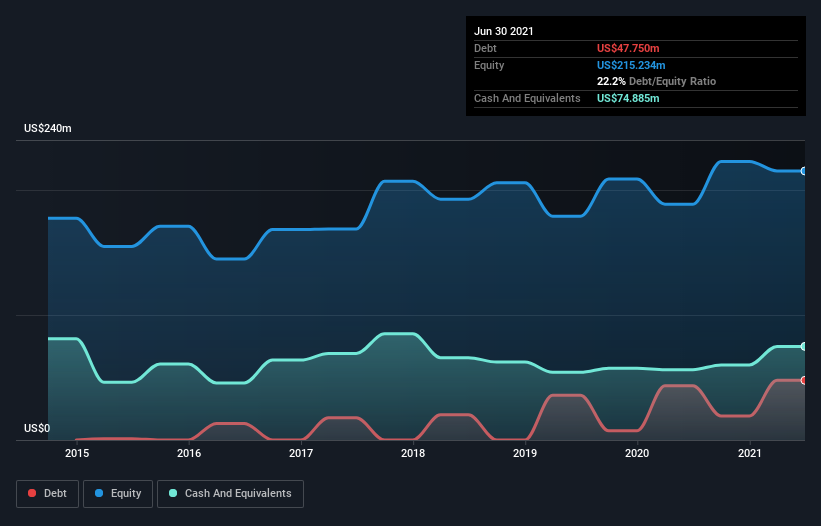Click the 2017 axis label
821x526 pixels.
point(301,453)
